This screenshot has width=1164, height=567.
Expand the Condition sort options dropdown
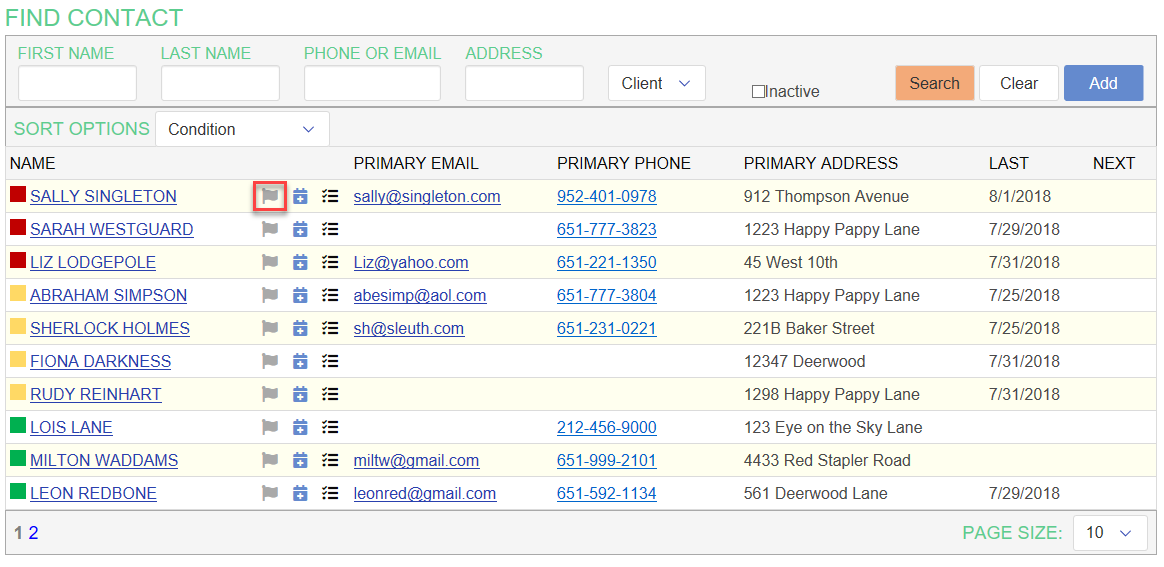(241, 130)
